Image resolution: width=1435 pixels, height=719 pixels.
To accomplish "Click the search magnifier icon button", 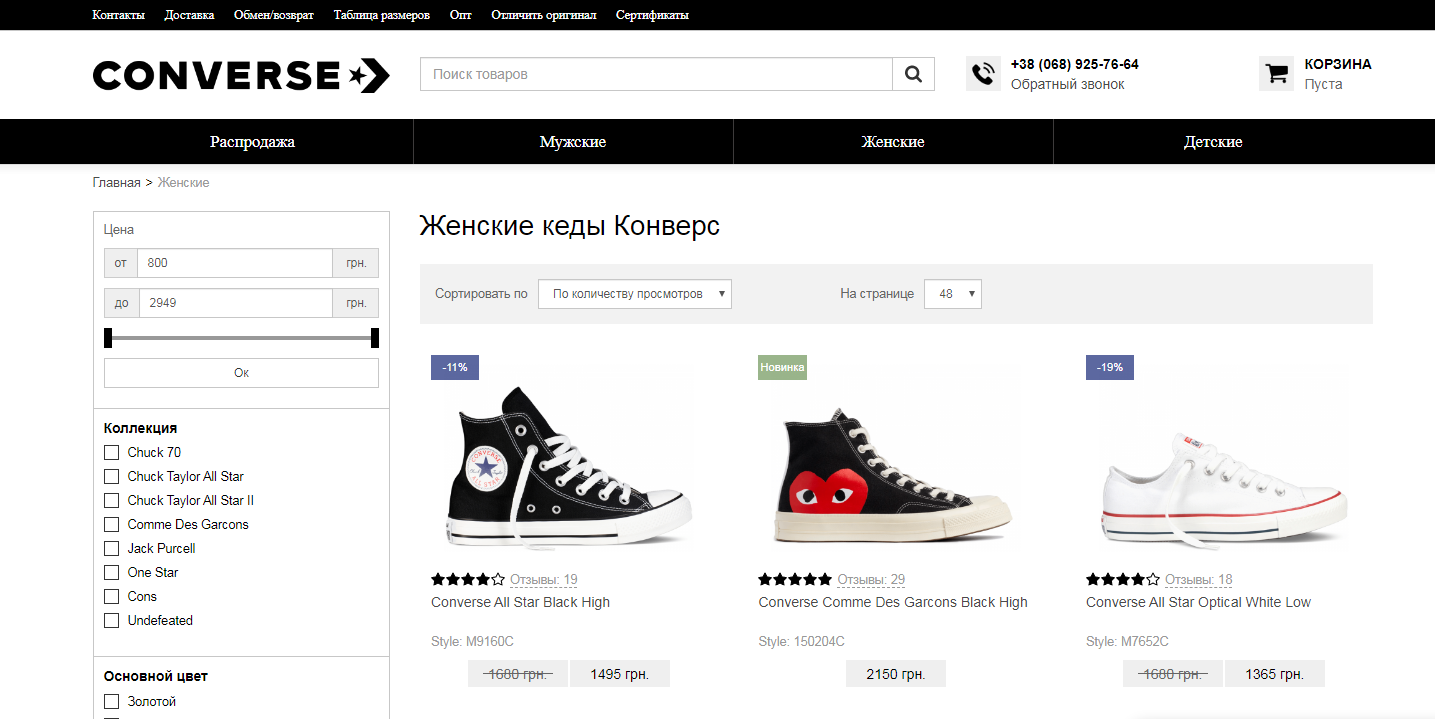I will point(913,74).
